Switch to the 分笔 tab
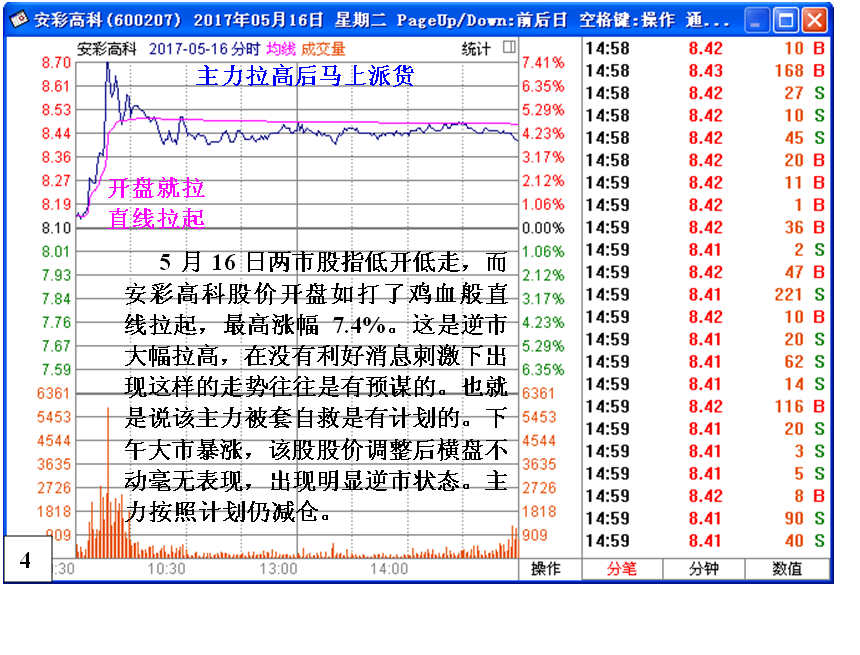The image size is (860, 655). coord(622,568)
